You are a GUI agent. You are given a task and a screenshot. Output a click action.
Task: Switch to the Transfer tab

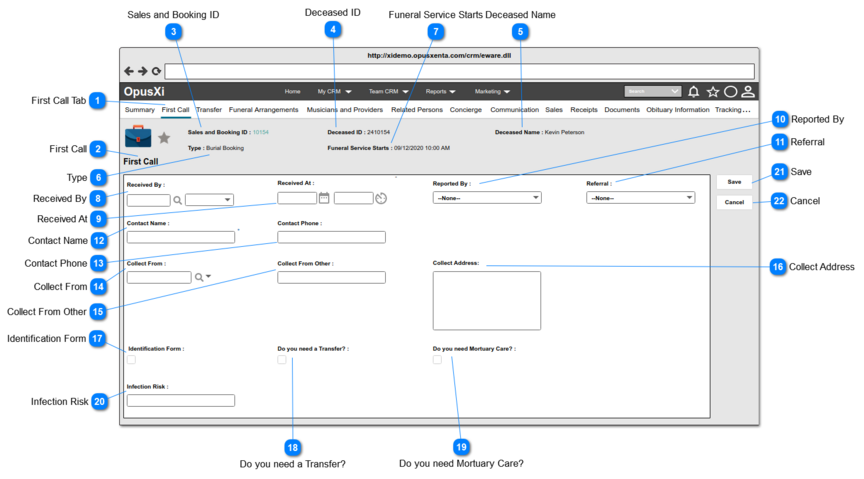(x=209, y=110)
